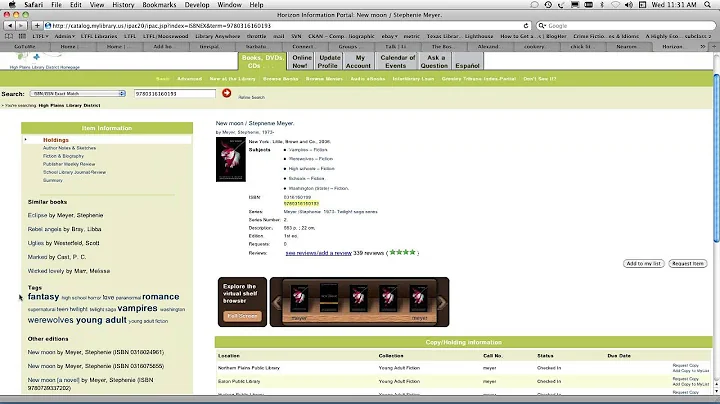Switch to the cookery browser tab
The width and height of the screenshot is (720, 404).
534,46
